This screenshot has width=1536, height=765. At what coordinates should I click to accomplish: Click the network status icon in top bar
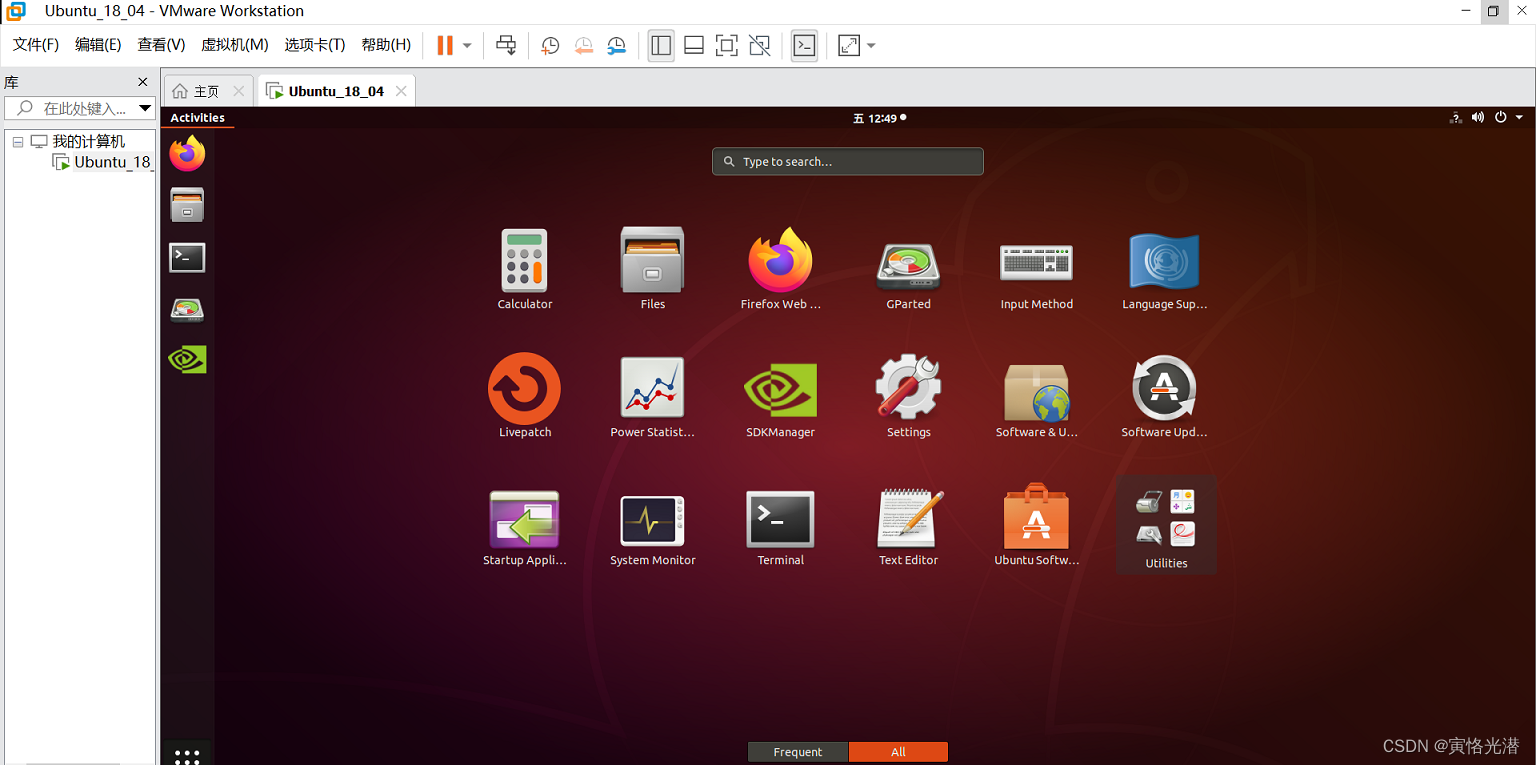(x=1456, y=118)
